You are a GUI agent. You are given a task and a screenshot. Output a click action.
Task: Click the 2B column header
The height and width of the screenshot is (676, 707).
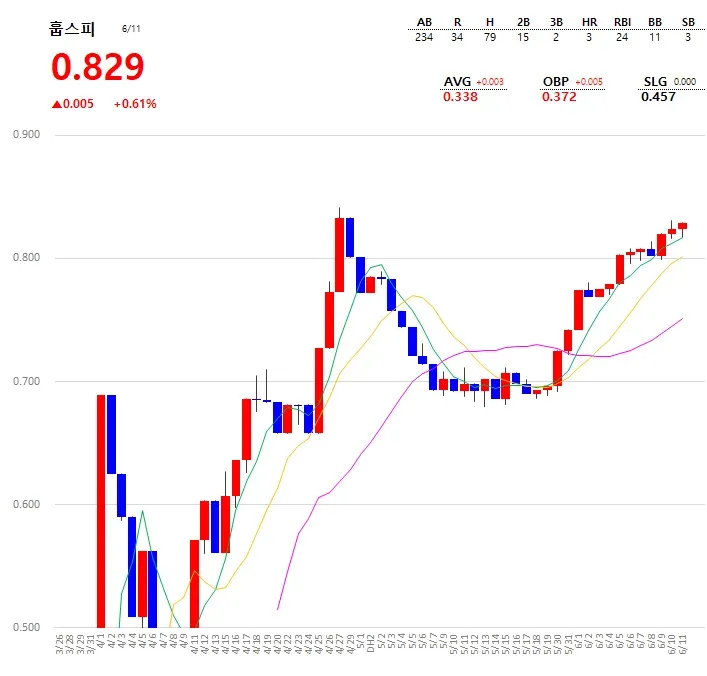tap(523, 22)
